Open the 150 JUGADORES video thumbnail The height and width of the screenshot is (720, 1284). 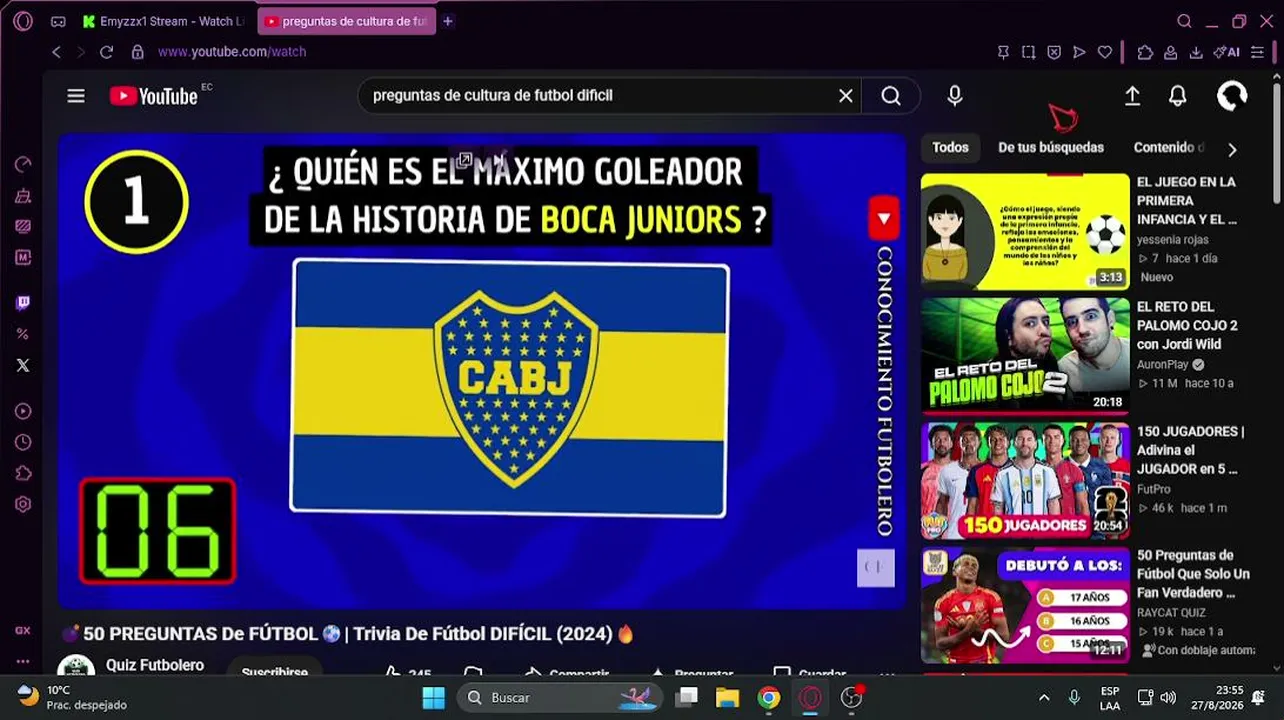click(x=1025, y=480)
